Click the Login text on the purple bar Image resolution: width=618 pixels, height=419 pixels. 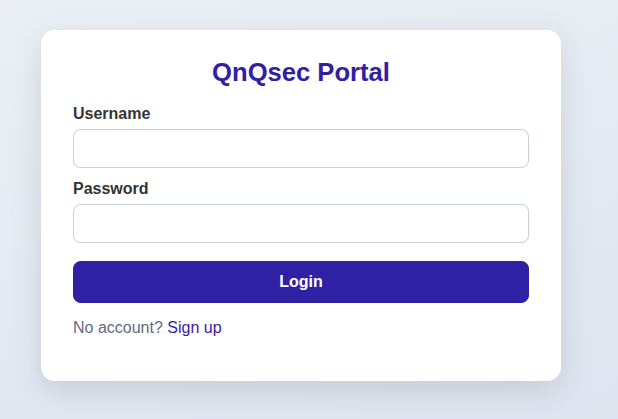pyautogui.click(x=300, y=282)
